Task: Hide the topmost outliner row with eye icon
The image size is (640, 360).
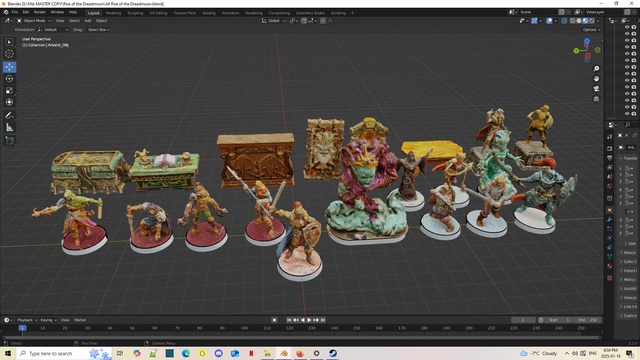Action: 627,27
